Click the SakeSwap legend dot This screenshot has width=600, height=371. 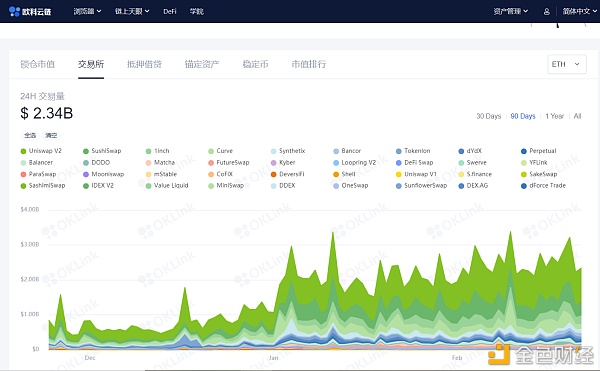(524, 174)
